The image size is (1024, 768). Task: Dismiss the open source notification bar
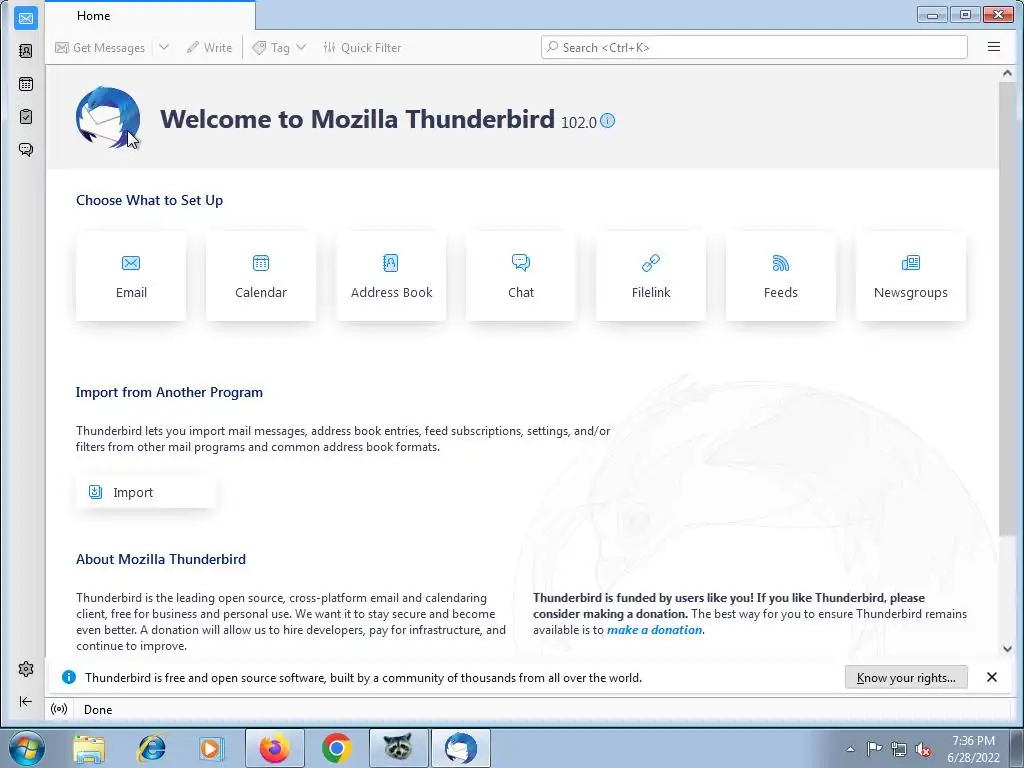[x=991, y=677]
